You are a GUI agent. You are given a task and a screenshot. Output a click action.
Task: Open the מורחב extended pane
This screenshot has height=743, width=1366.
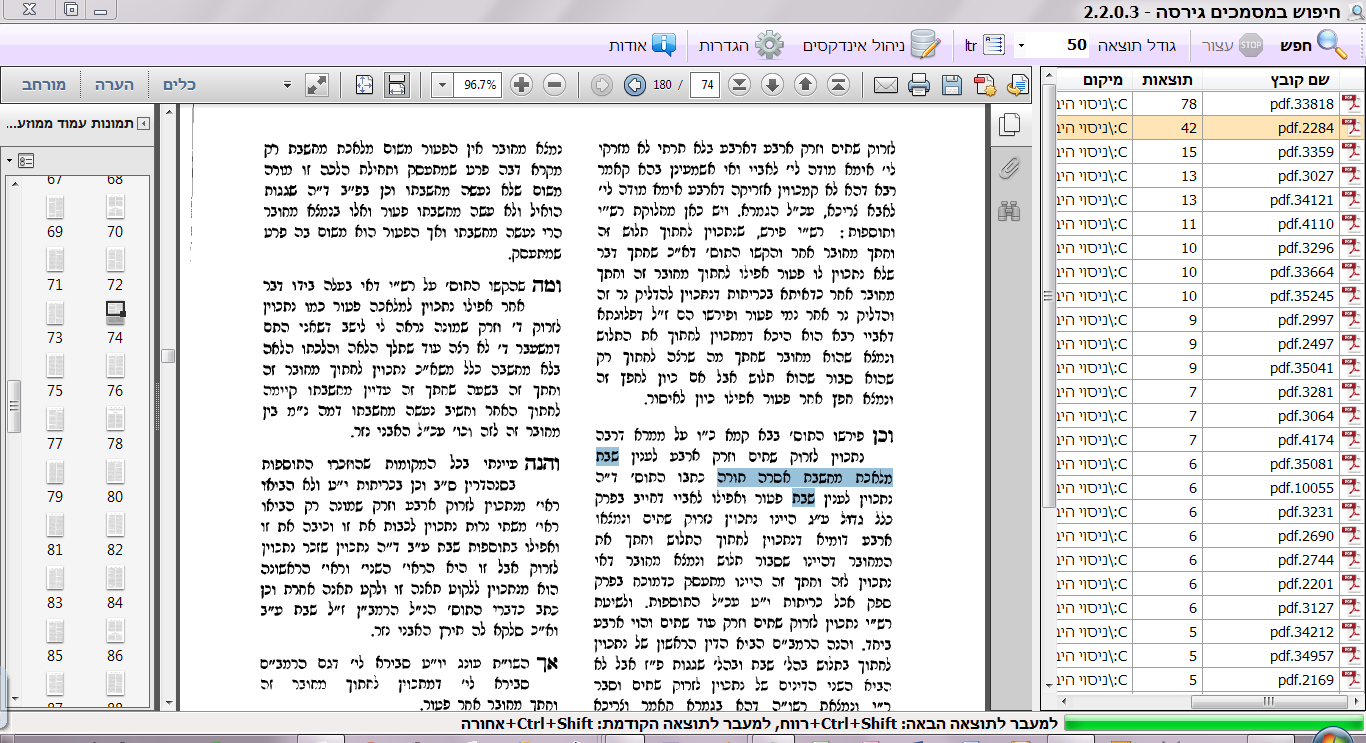[44, 85]
